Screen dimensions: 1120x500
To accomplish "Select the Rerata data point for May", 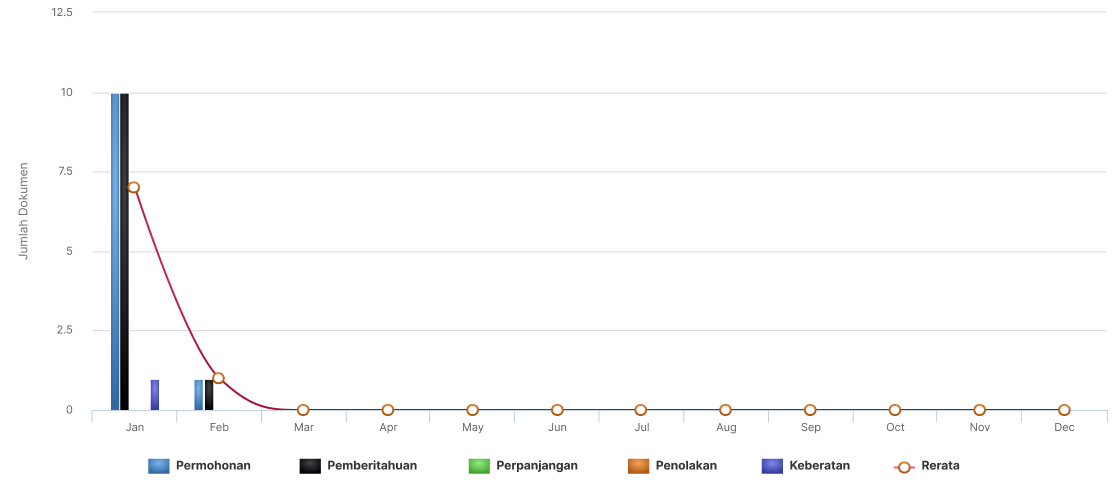I will pos(472,410).
